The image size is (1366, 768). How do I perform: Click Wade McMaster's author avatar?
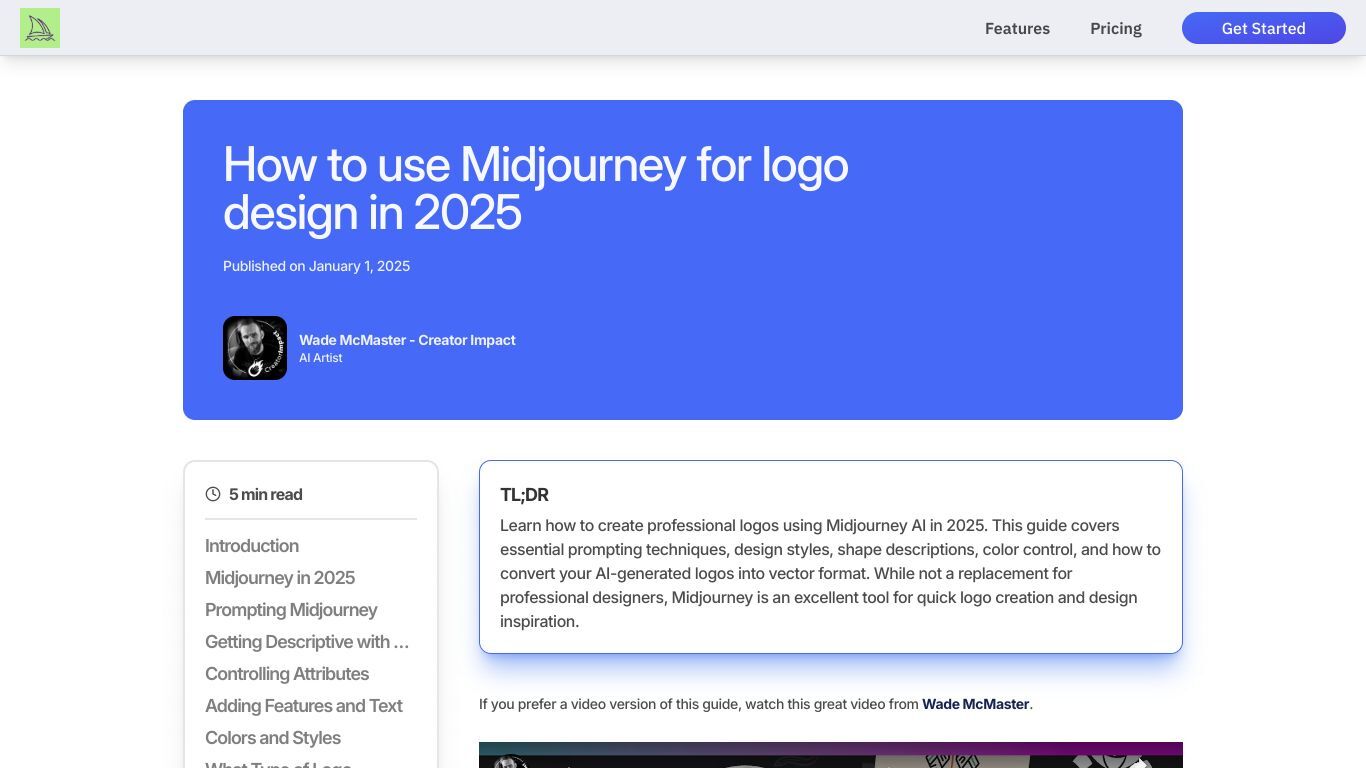click(255, 348)
